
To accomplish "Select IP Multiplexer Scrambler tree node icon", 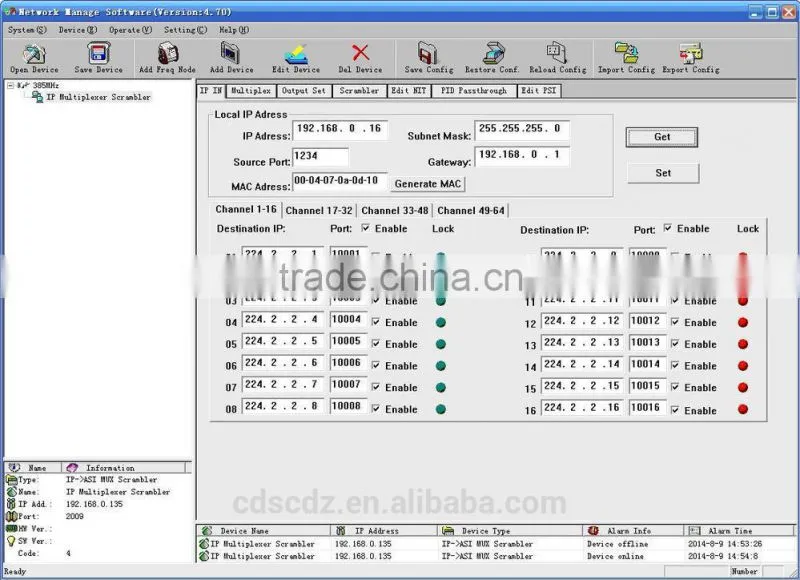I will click(x=37, y=97).
